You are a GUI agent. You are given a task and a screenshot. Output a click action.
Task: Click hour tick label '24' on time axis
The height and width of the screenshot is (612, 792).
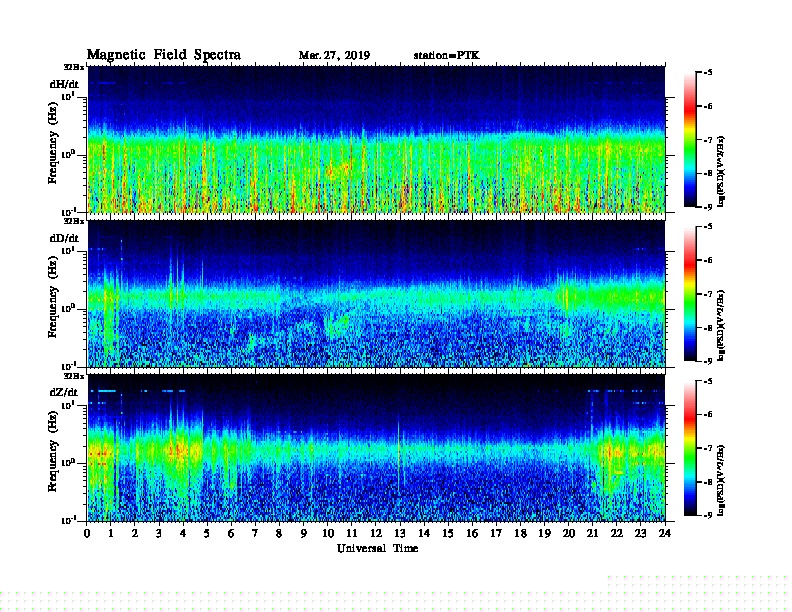(665, 533)
